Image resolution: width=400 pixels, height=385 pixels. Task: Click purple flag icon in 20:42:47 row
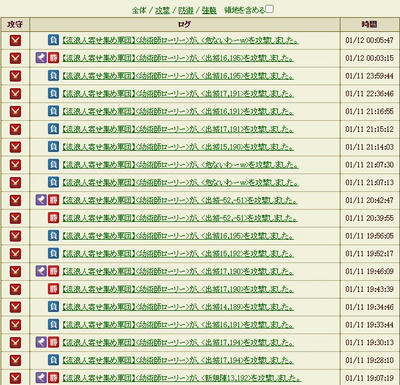pyautogui.click(x=41, y=200)
